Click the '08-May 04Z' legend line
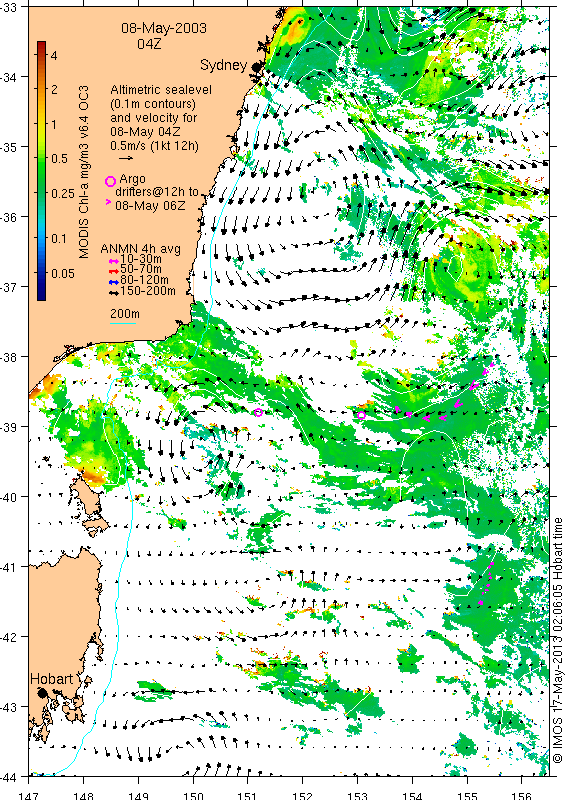The image size is (570, 800). pyautogui.click(x=145, y=132)
